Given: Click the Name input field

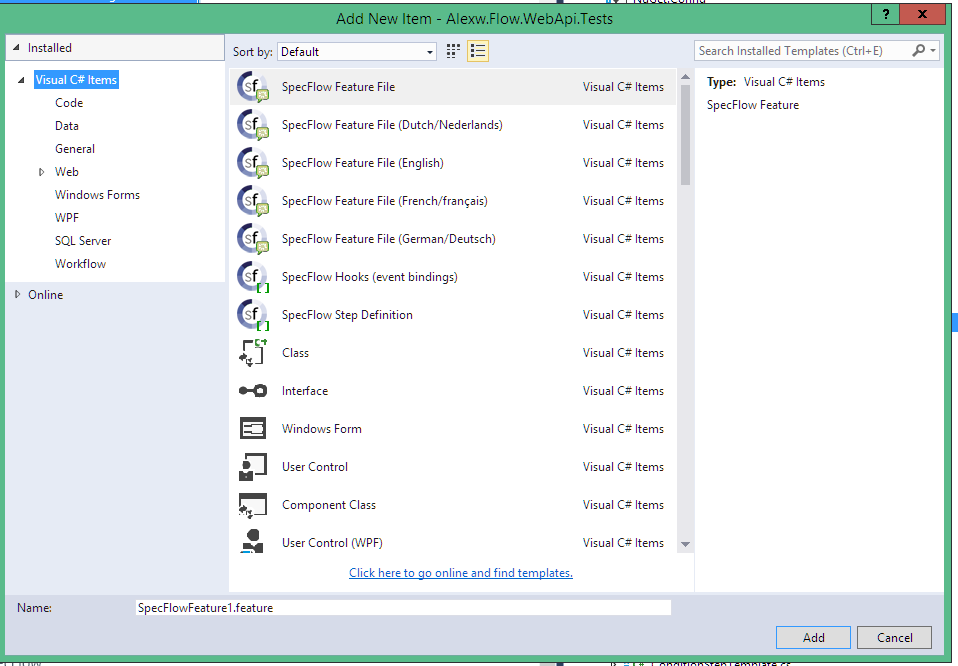Looking at the screenshot, I should (x=403, y=607).
